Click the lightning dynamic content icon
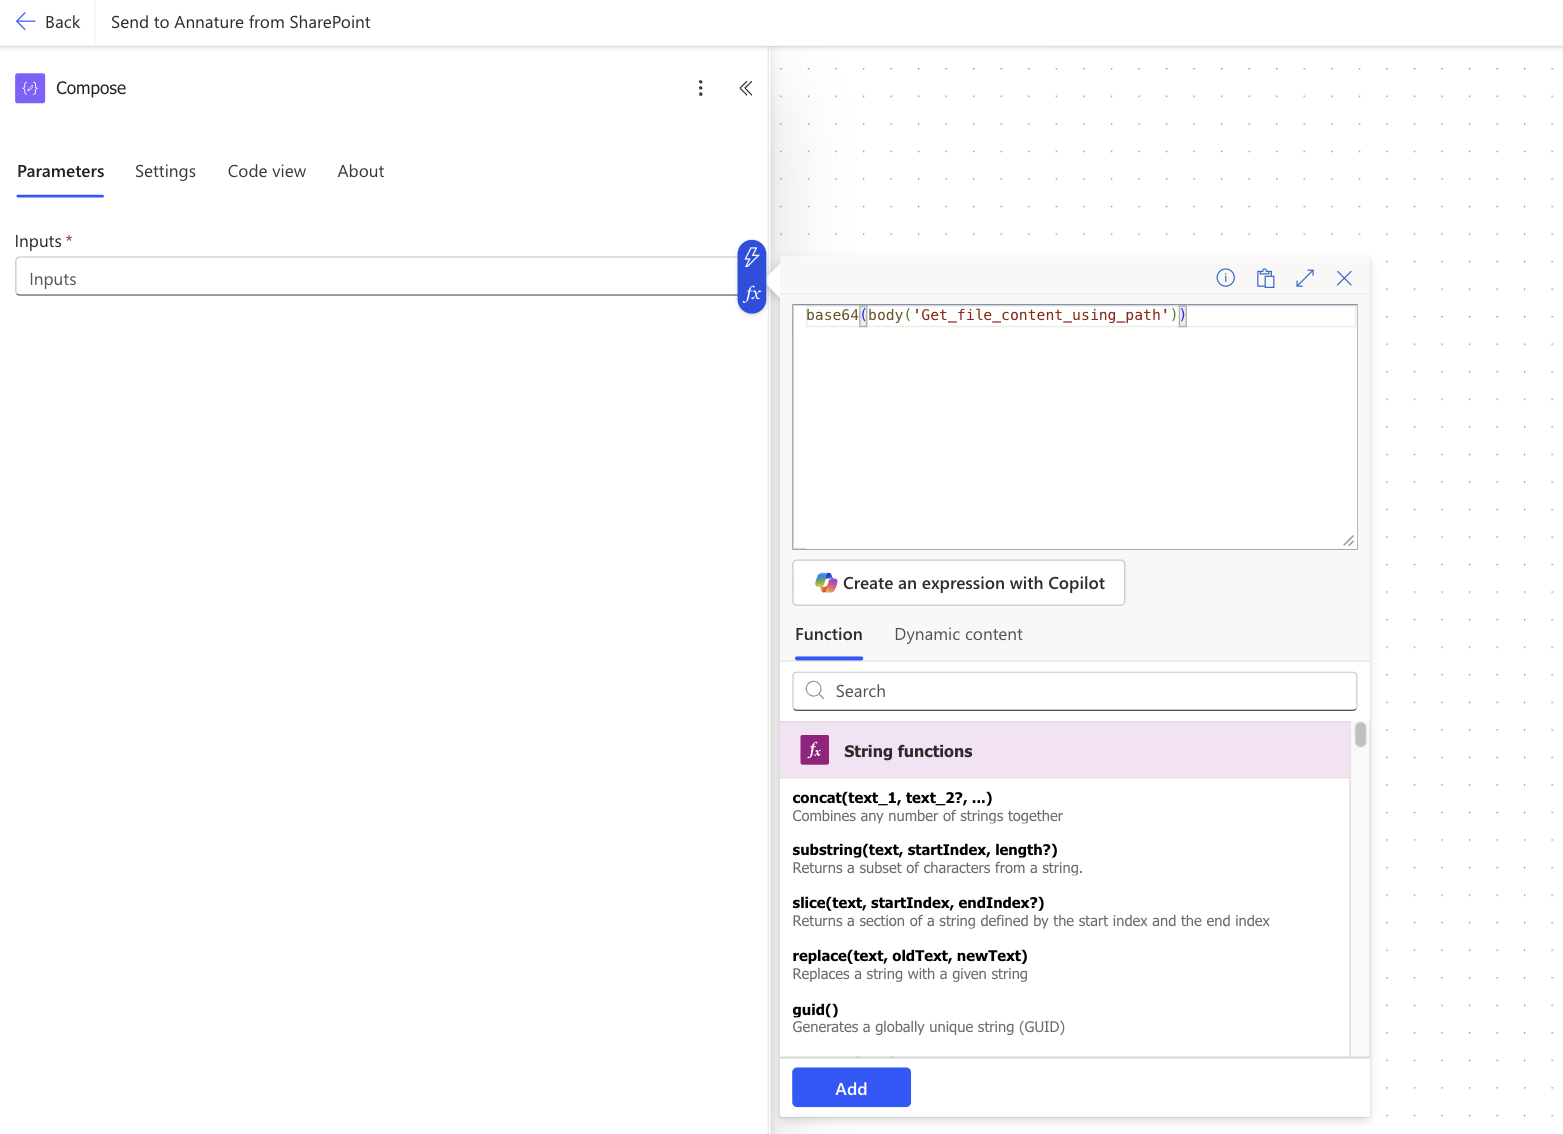The image size is (1563, 1134). pos(752,257)
